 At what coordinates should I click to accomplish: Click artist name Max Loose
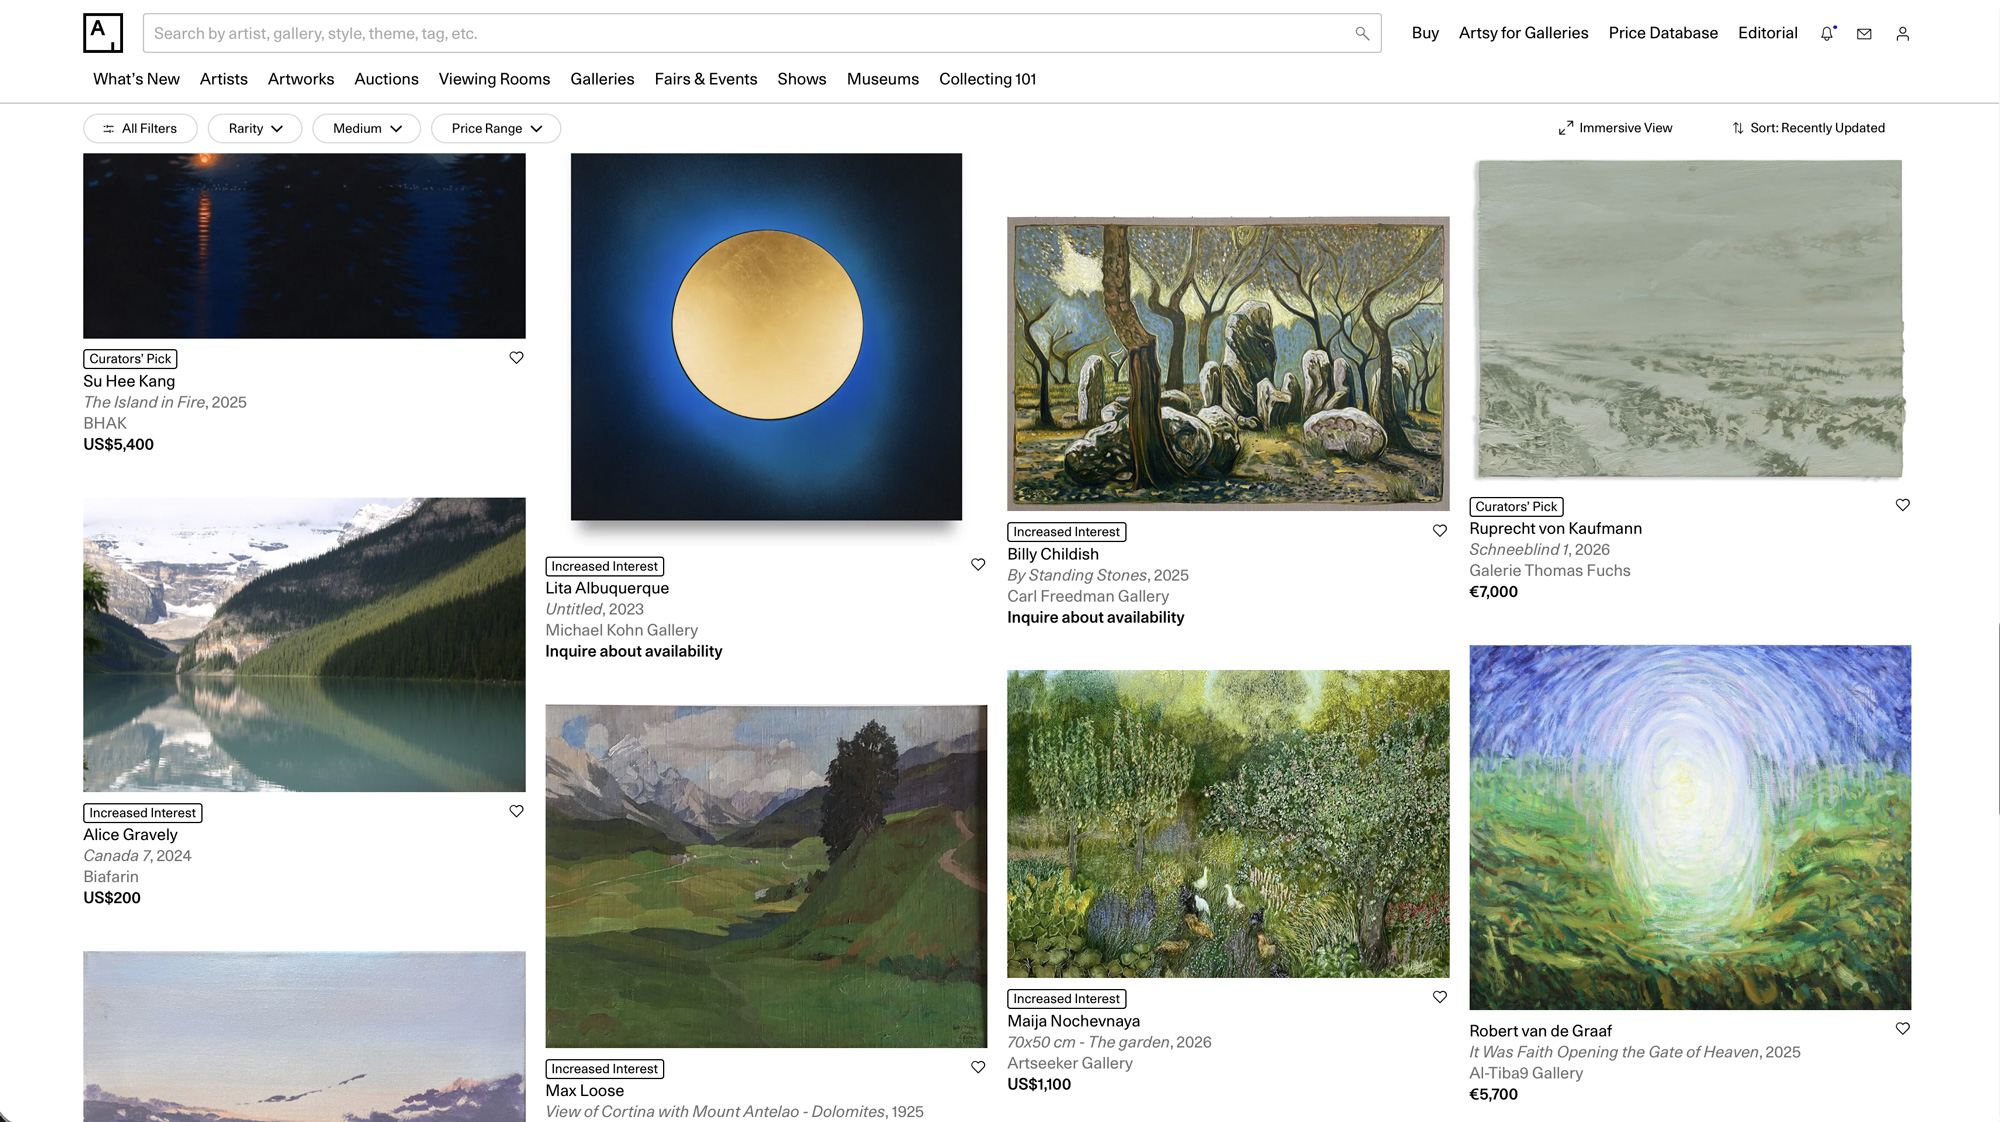click(x=584, y=1090)
